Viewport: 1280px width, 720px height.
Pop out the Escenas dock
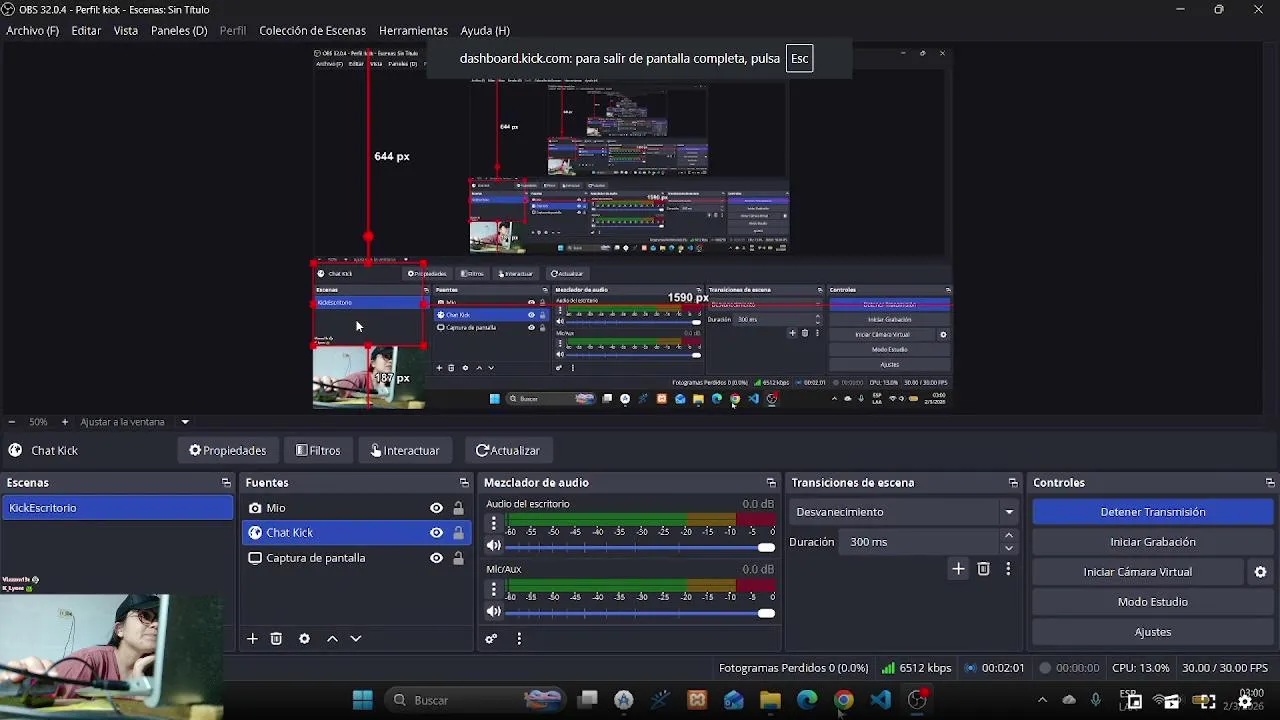point(226,483)
